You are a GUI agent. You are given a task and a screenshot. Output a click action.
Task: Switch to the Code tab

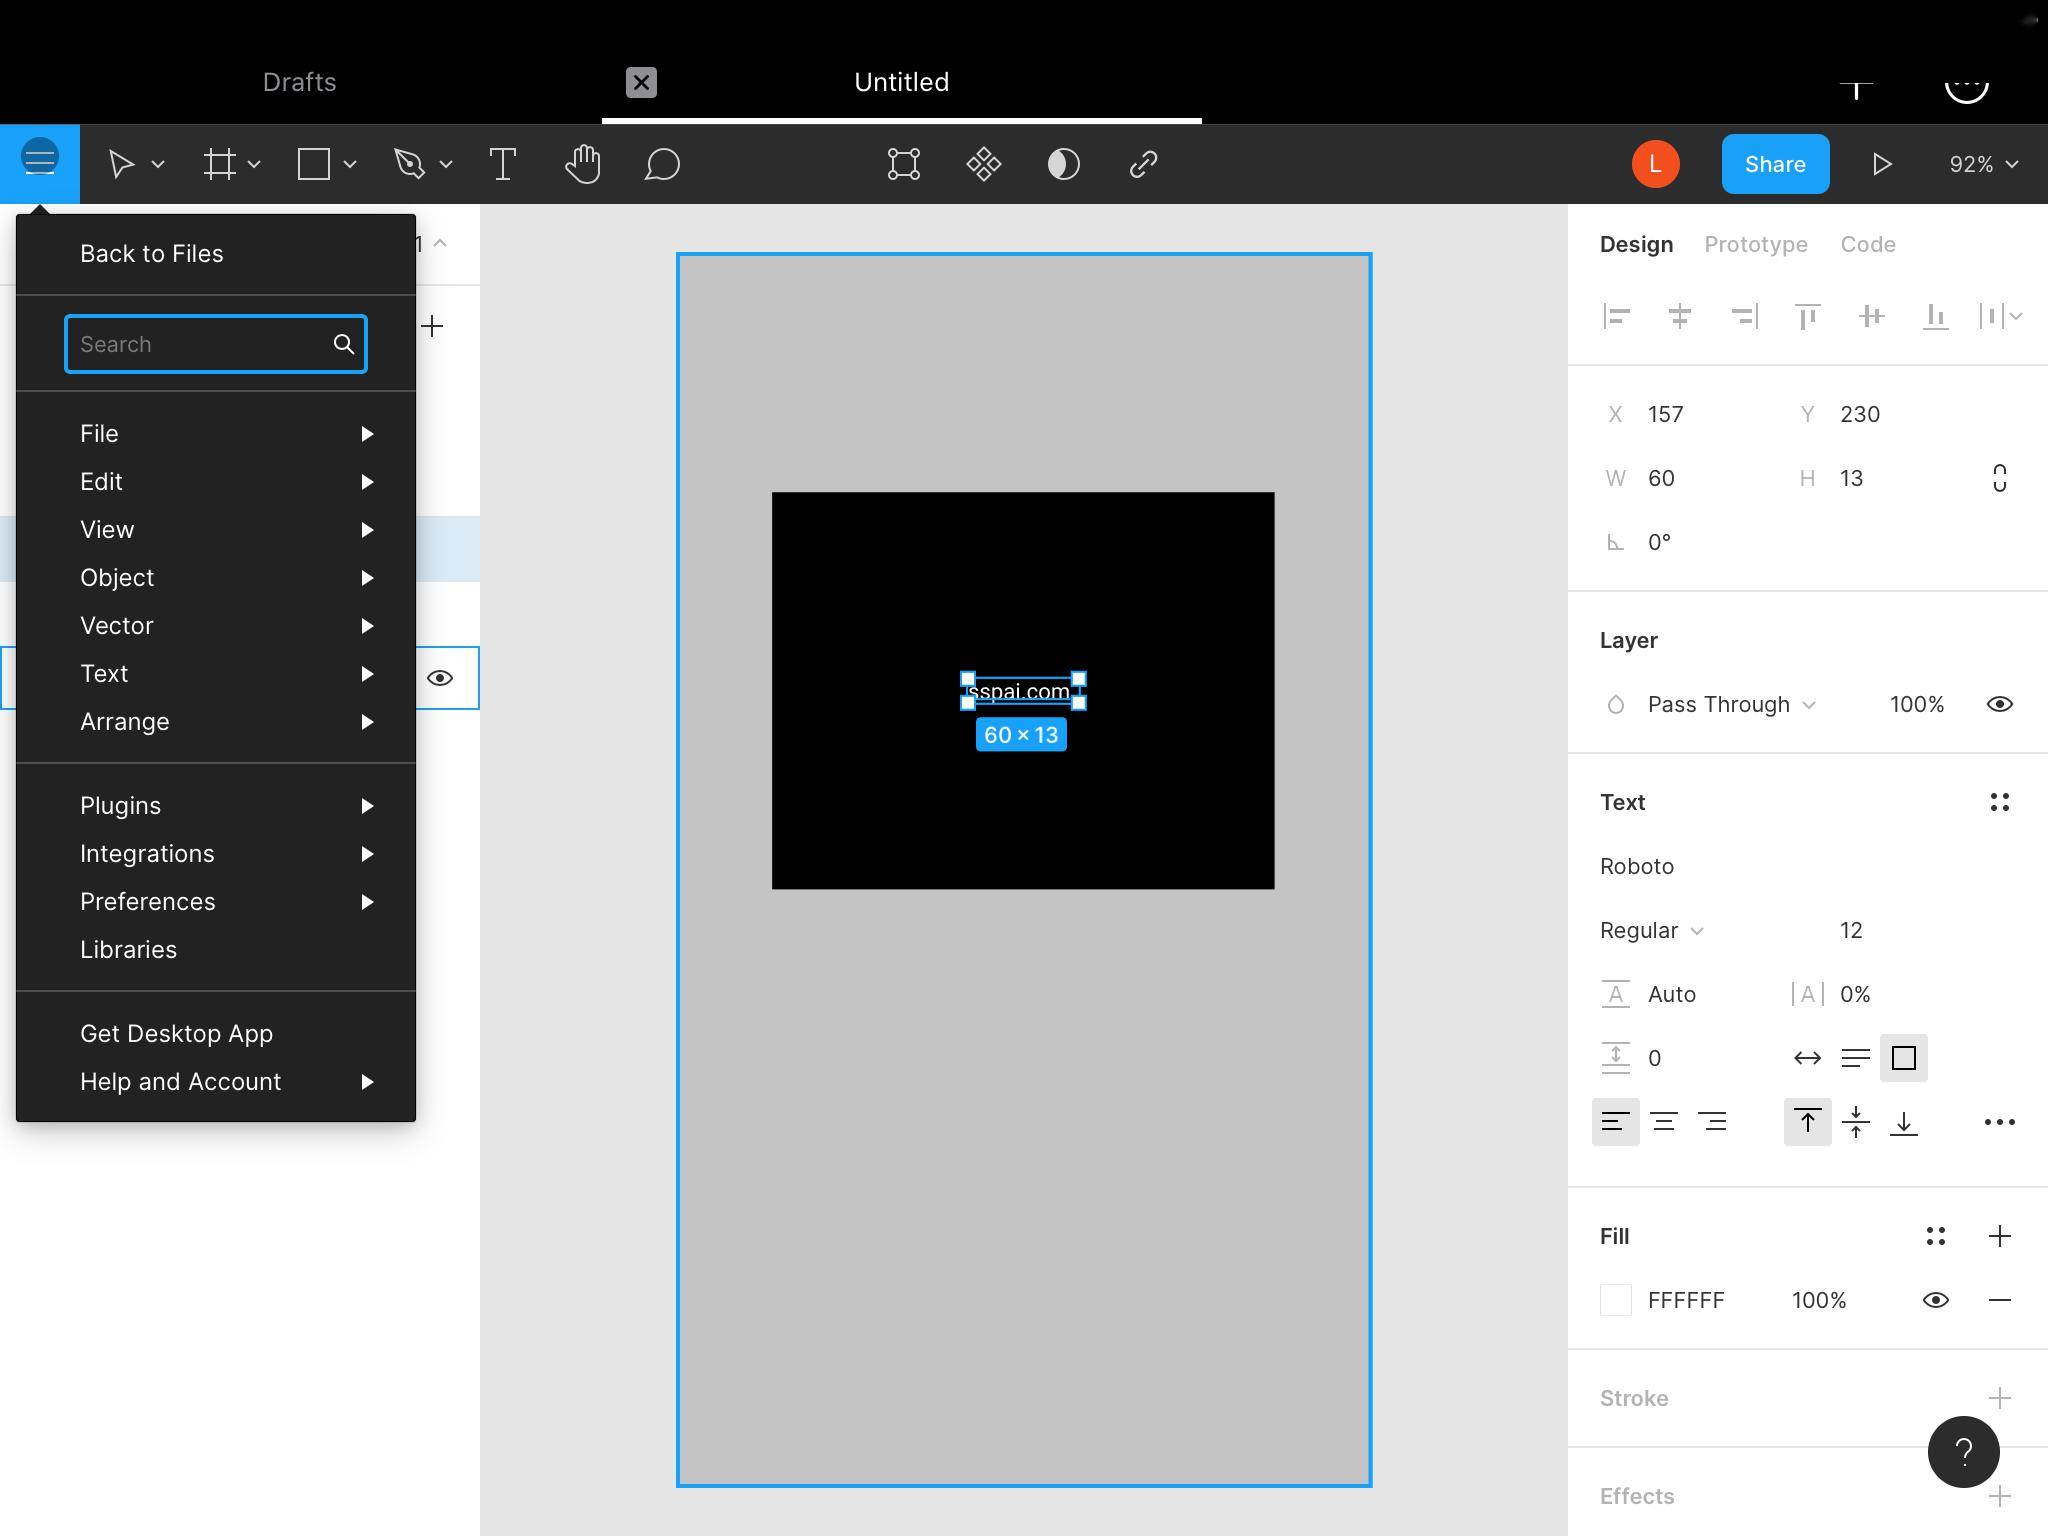(x=1867, y=244)
